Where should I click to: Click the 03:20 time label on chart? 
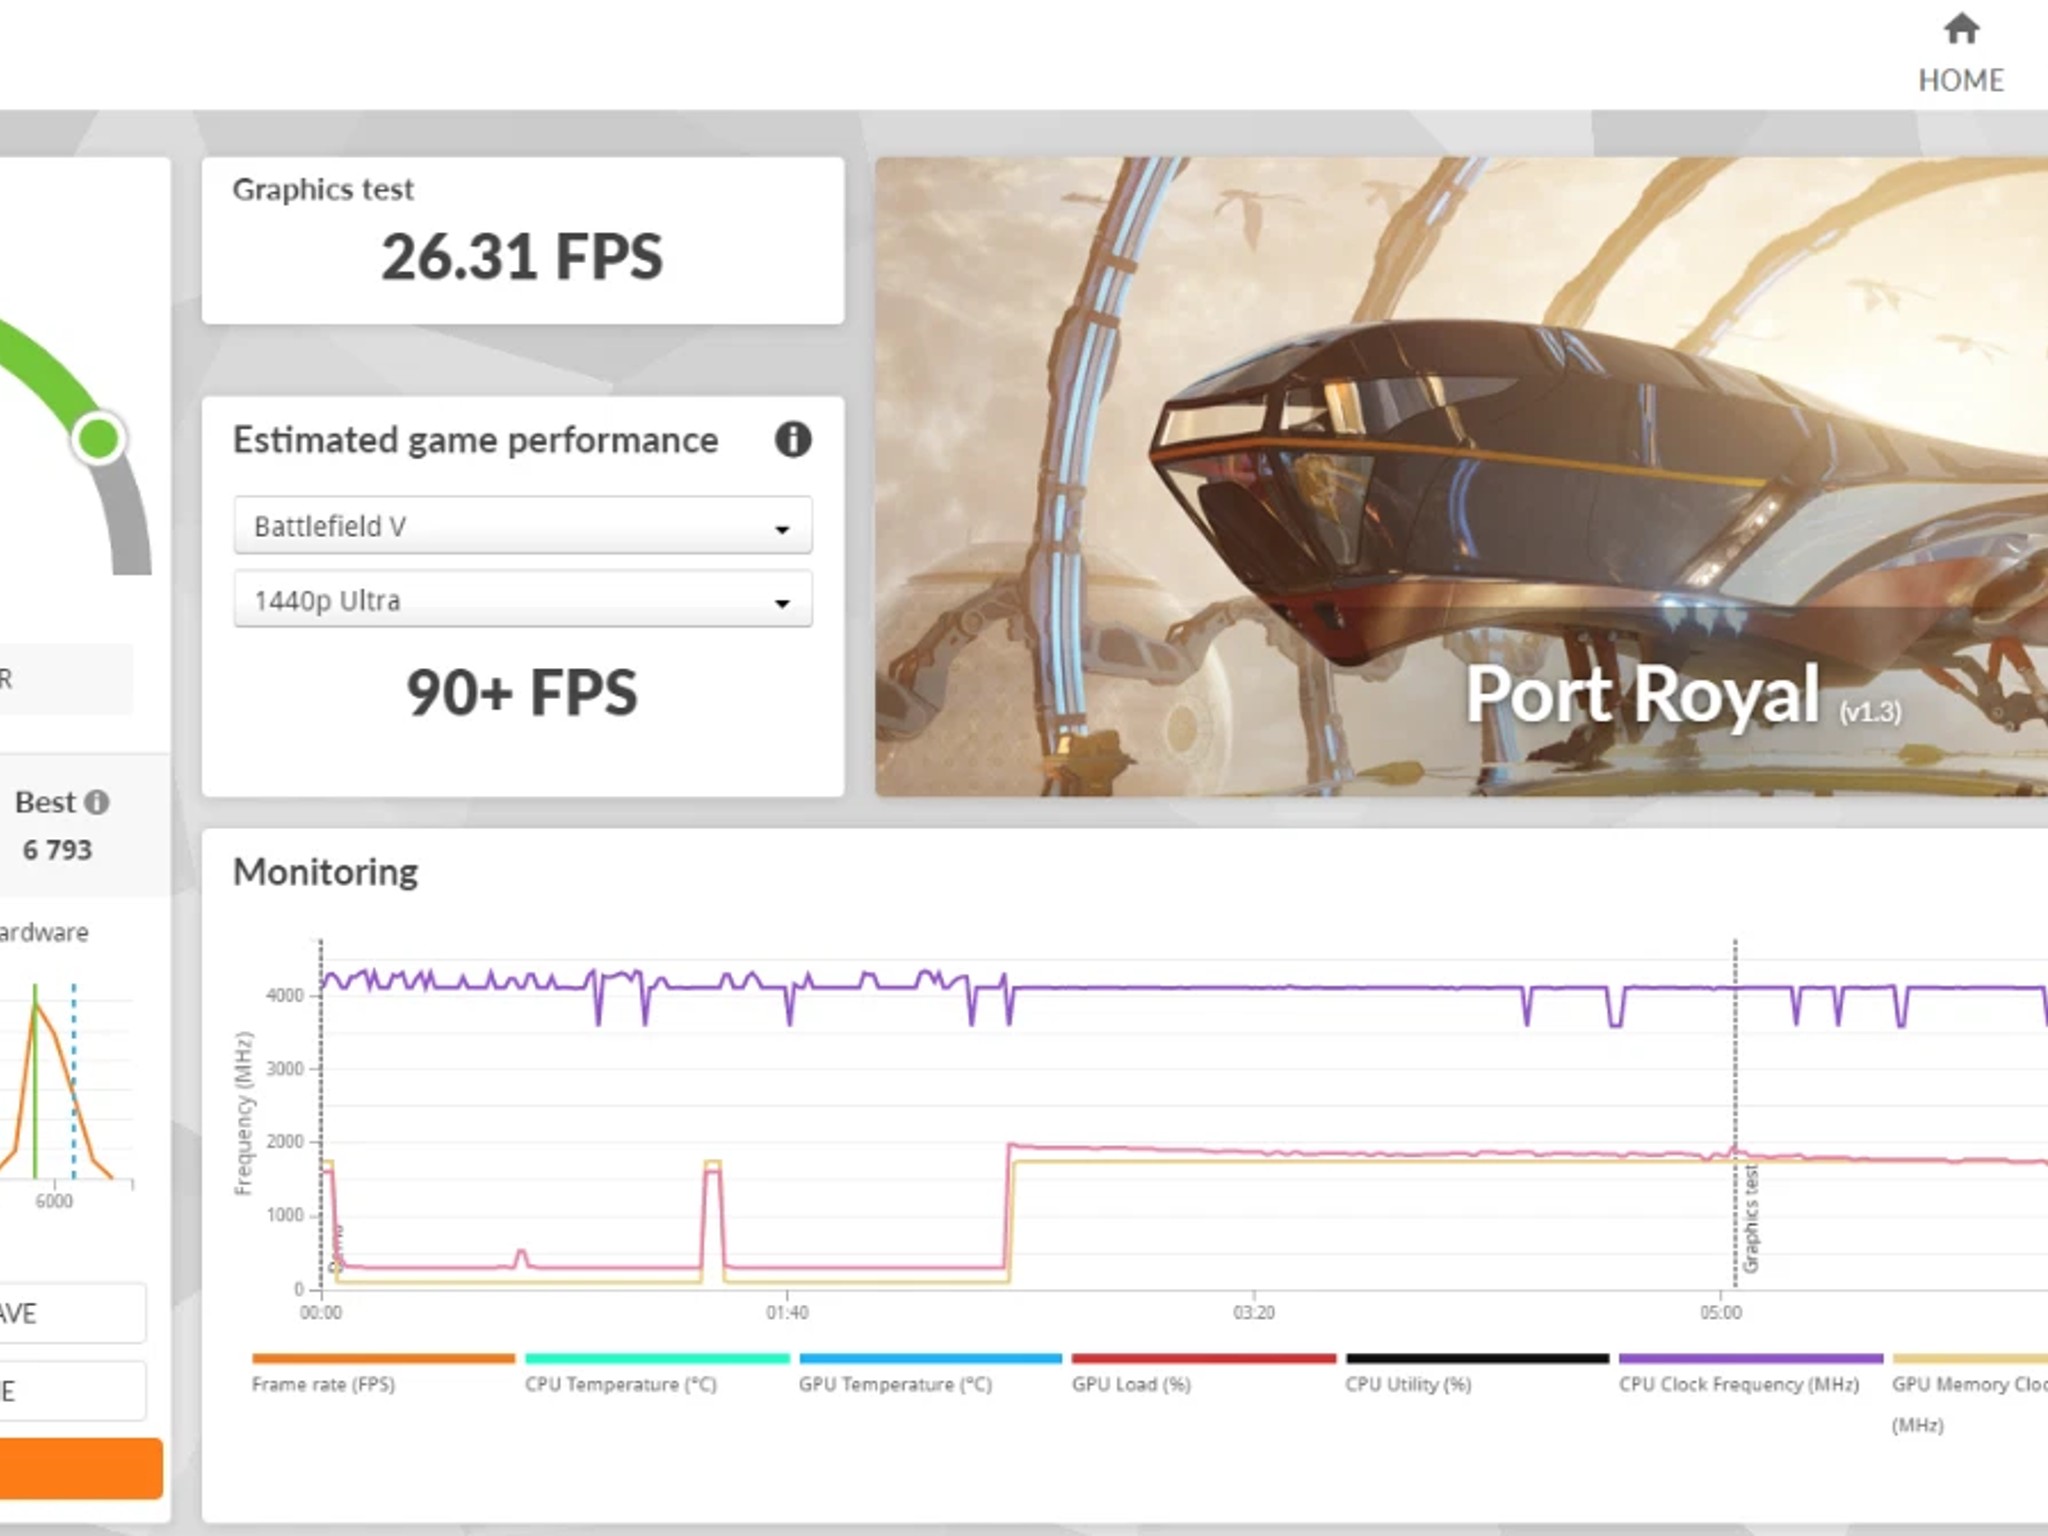pyautogui.click(x=1254, y=1312)
